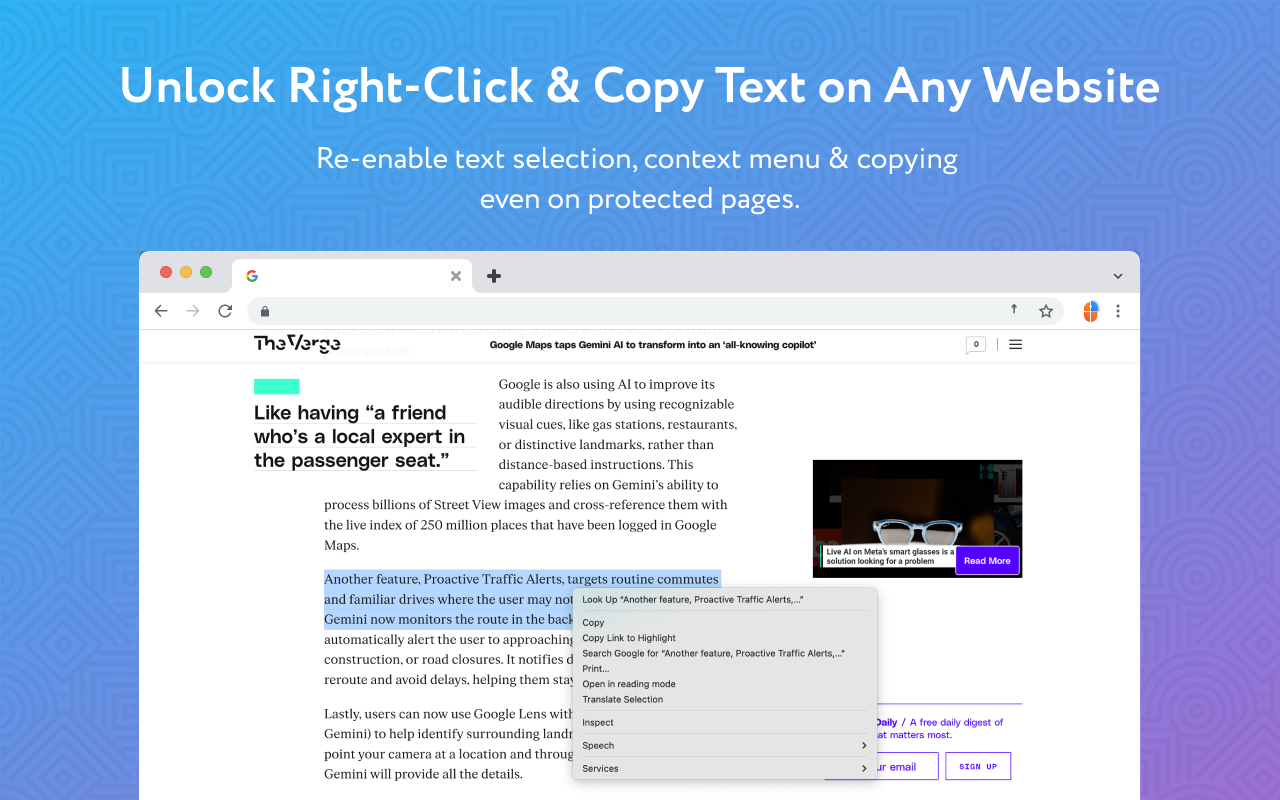Open the Meta smart glasses video thumbnail
This screenshot has height=800, width=1280.
[917, 518]
